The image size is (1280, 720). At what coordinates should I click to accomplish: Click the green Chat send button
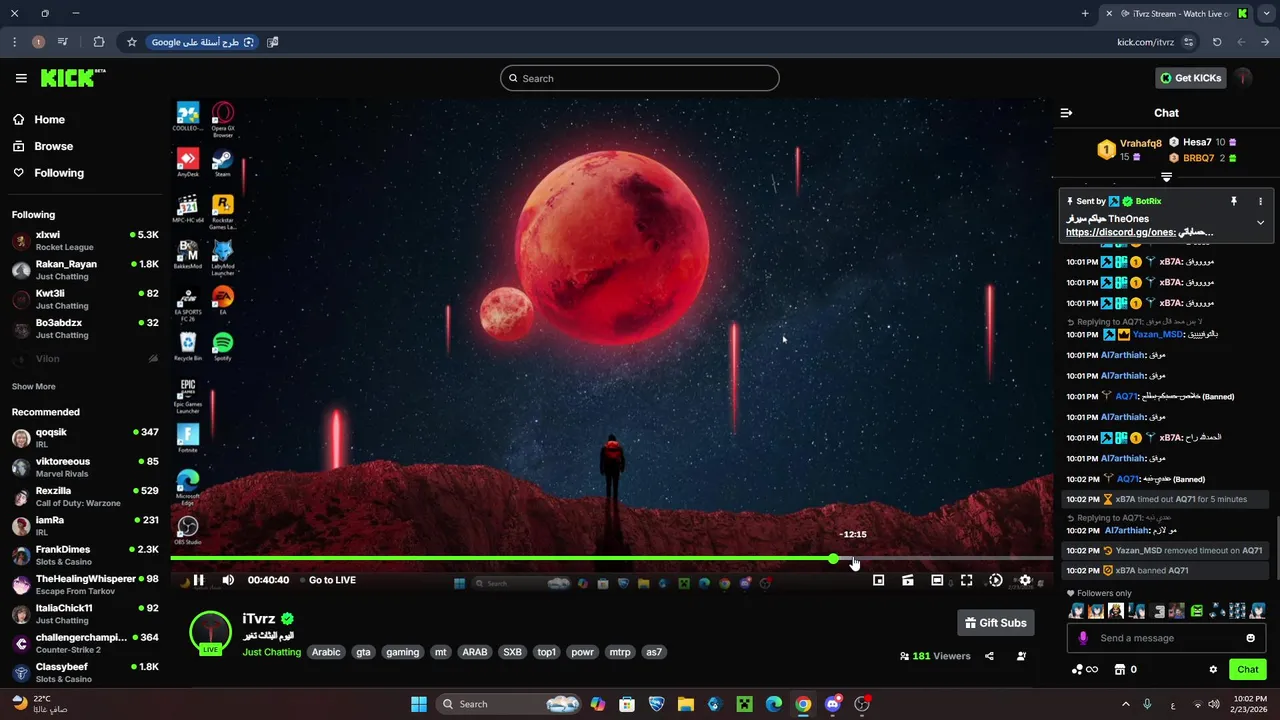[1248, 669]
